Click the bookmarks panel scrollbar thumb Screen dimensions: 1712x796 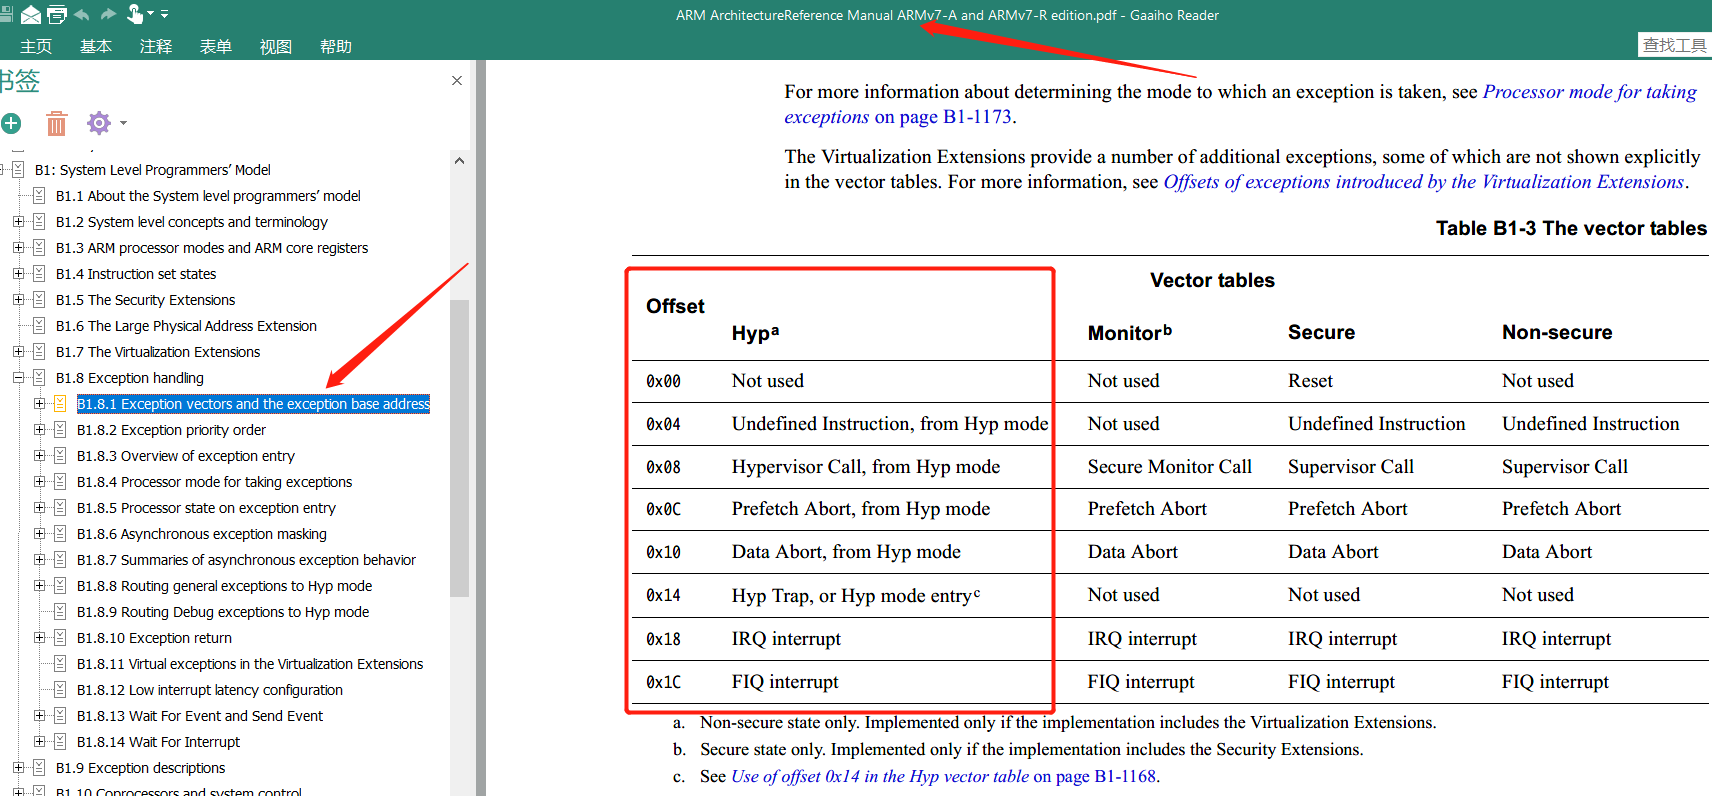[x=459, y=448]
